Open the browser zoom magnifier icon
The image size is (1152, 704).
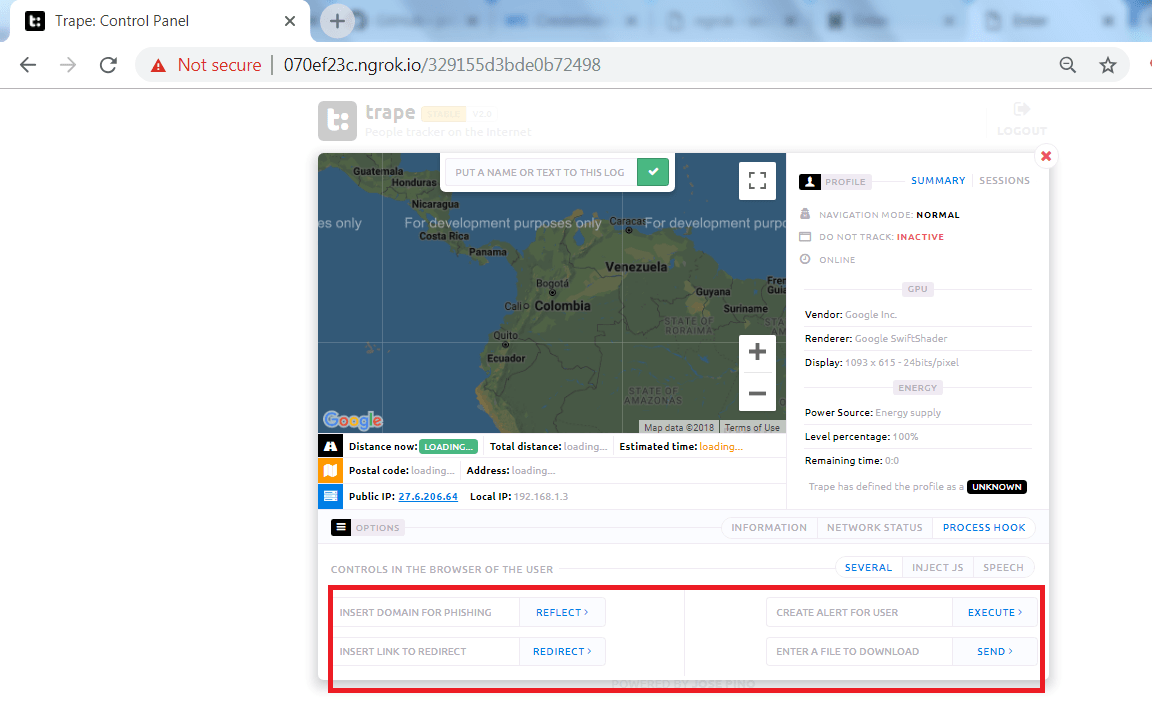tap(1068, 65)
